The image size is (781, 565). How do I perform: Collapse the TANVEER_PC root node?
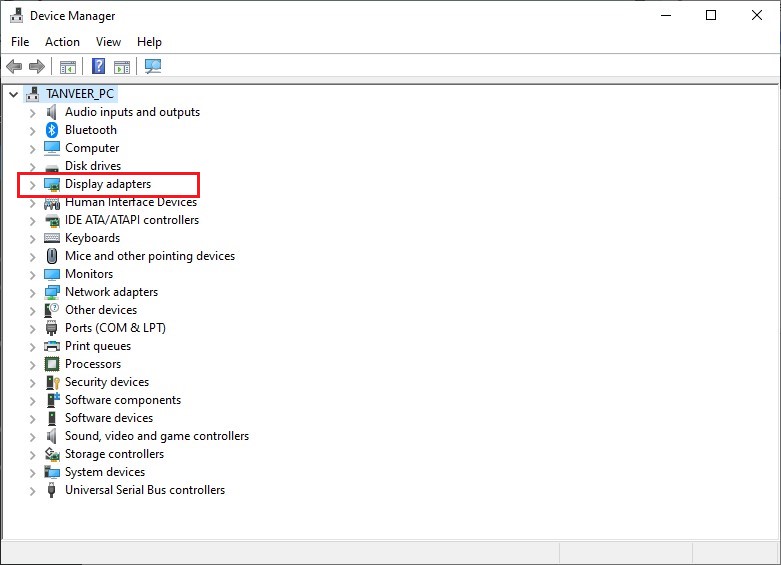pos(14,94)
